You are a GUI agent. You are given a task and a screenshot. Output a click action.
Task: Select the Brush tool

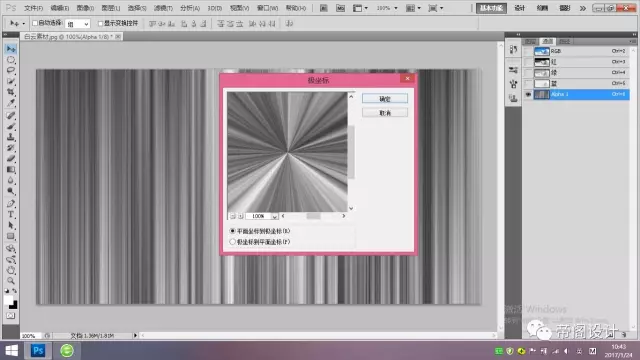tap(11, 126)
